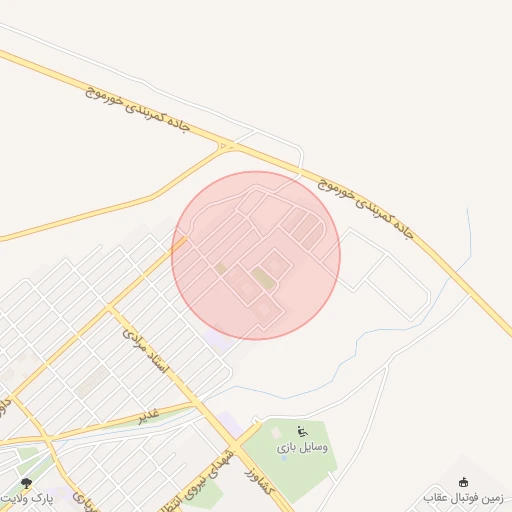
Task: Click the gray striped block in the street grid
Action: coord(92,382)
